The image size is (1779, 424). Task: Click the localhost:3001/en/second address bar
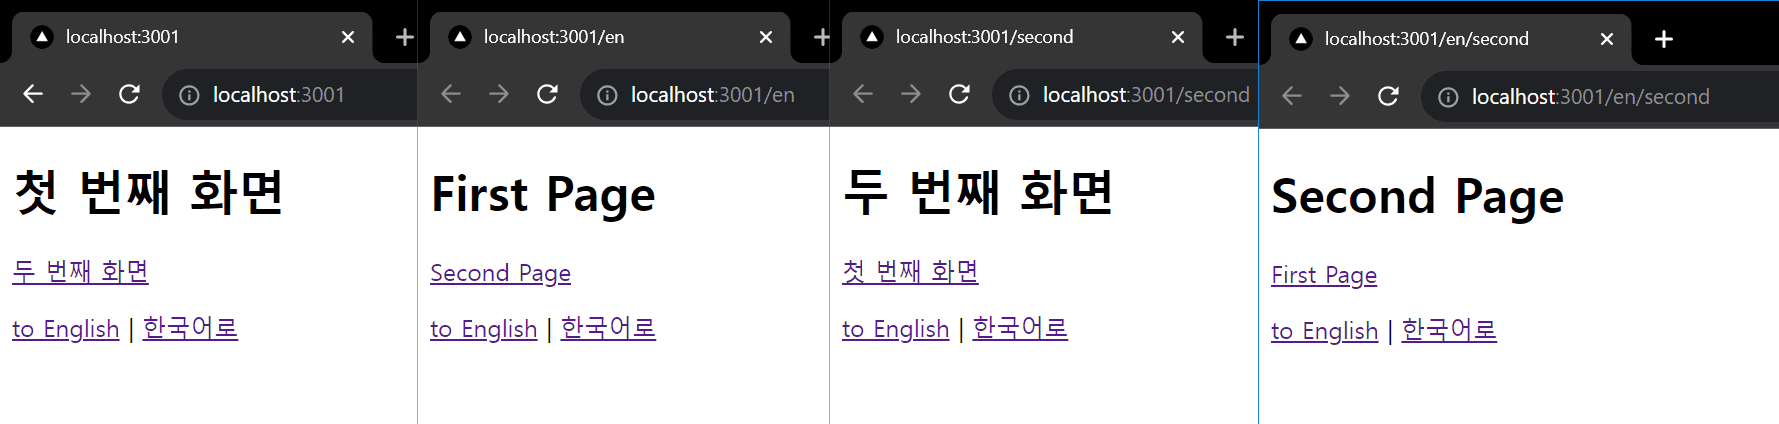(x=1600, y=97)
